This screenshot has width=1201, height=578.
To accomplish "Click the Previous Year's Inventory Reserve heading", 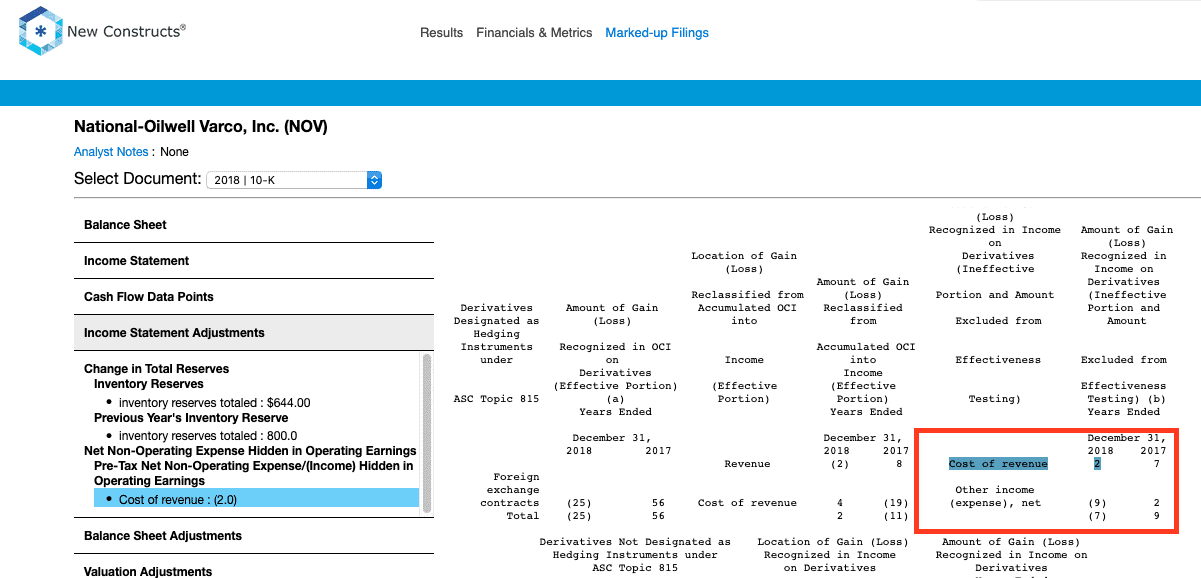I will [191, 418].
